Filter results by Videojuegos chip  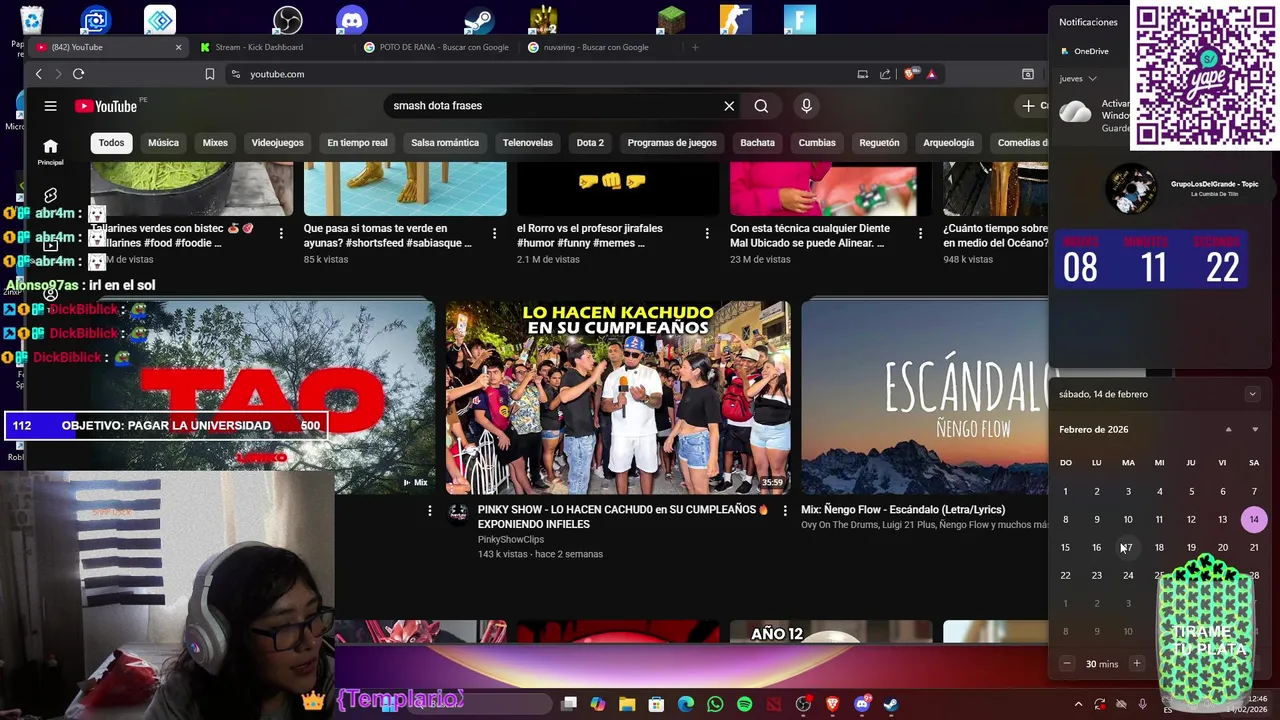(277, 143)
